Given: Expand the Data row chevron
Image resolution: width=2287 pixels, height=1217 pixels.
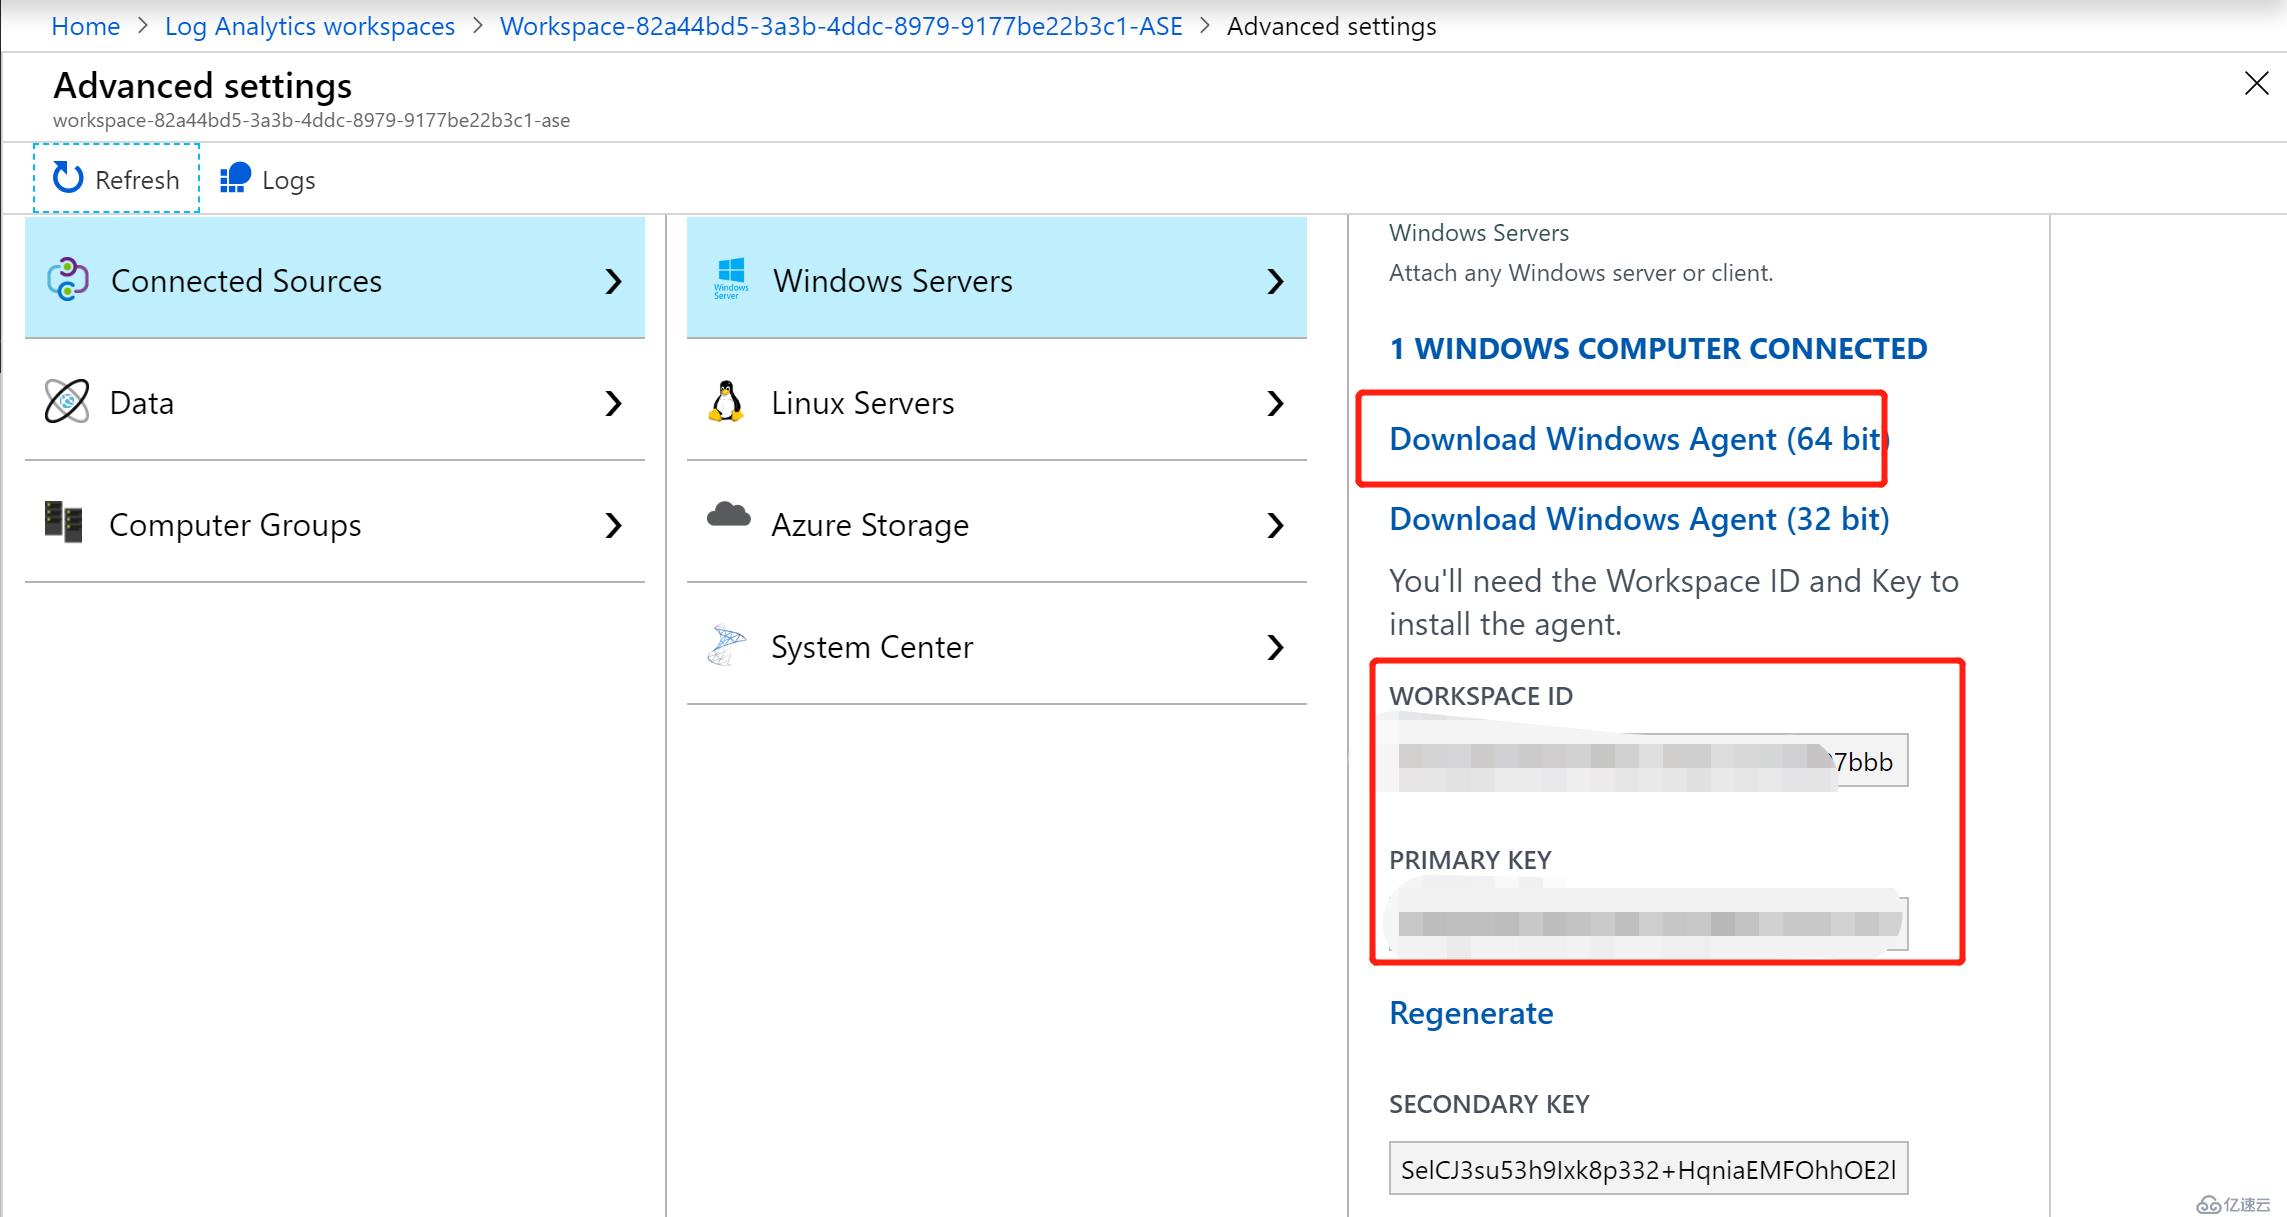Looking at the screenshot, I should point(614,403).
